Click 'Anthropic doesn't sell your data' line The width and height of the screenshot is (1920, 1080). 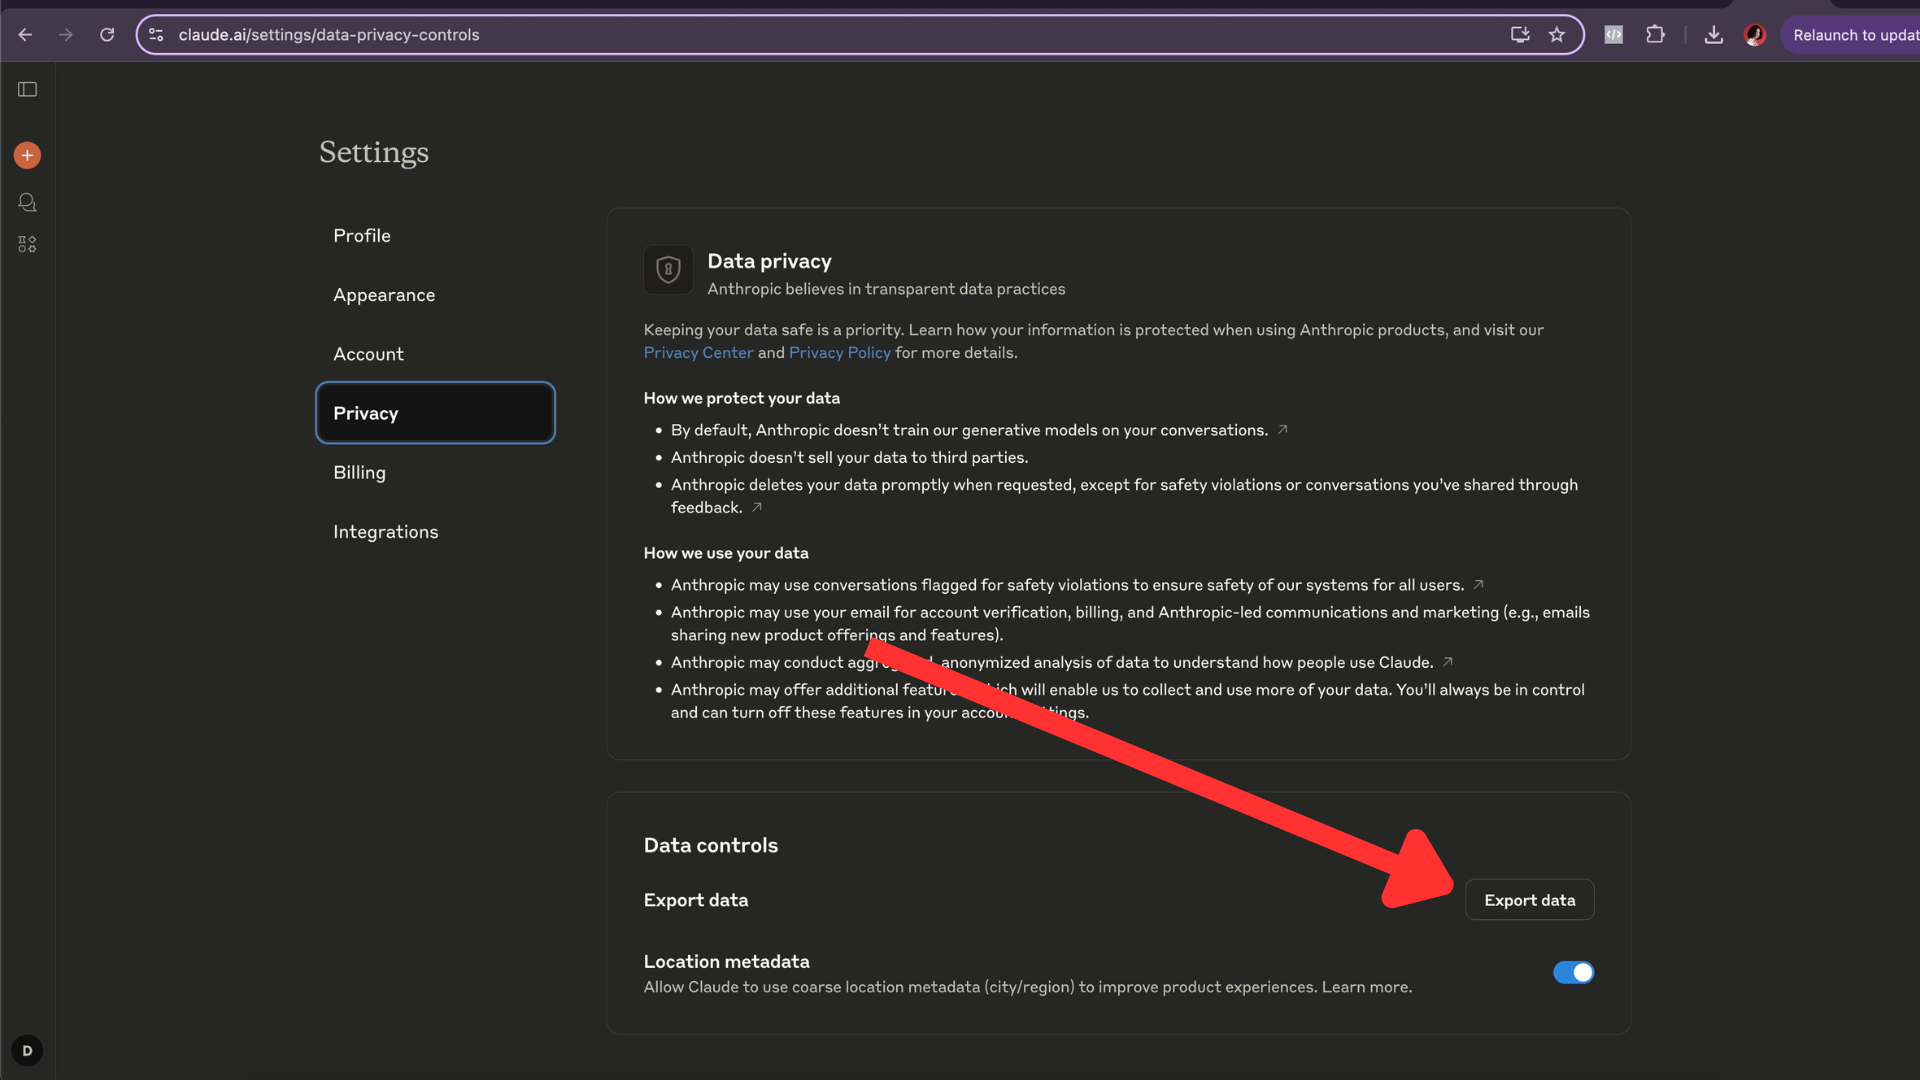(x=849, y=458)
